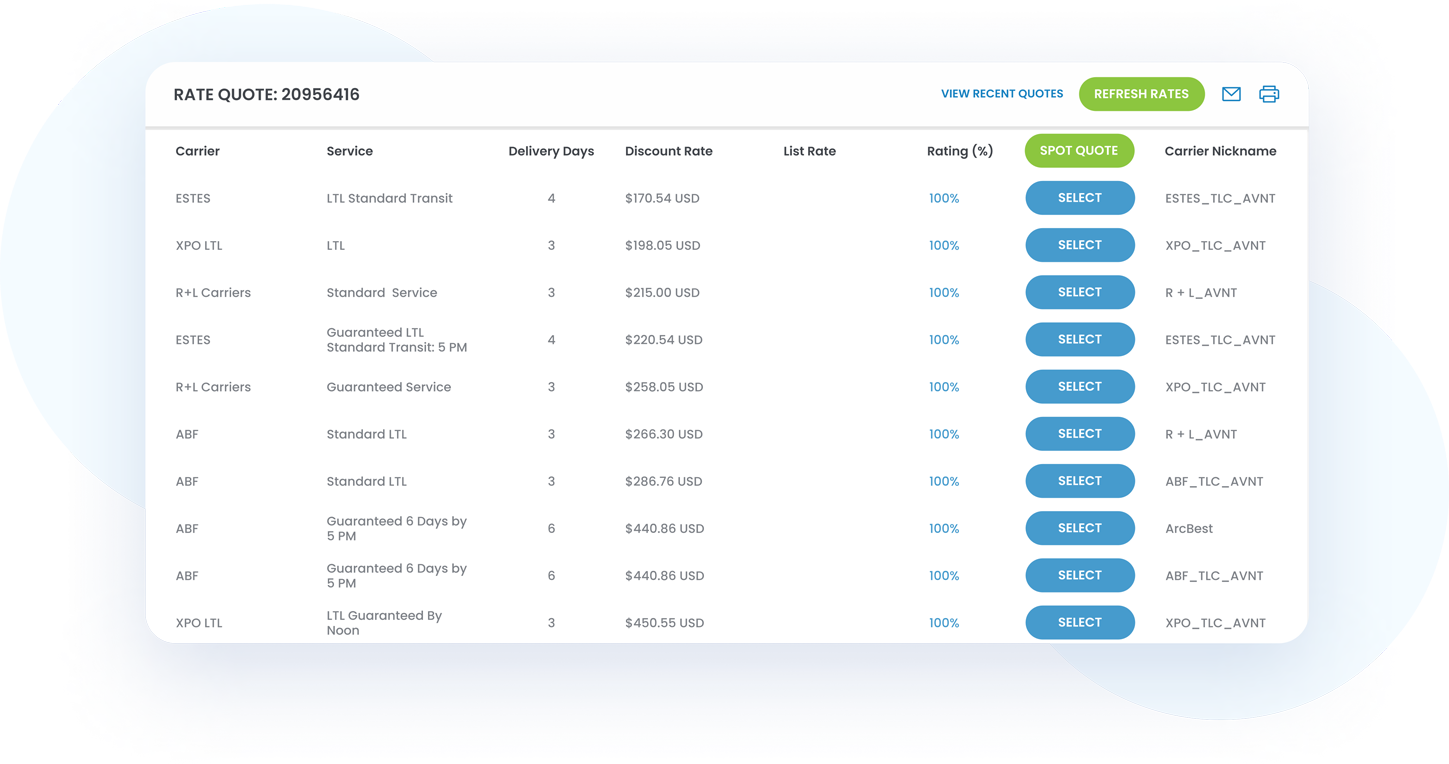Click the green Spot Quote button
This screenshot has height=764, width=1449.
click(1079, 151)
